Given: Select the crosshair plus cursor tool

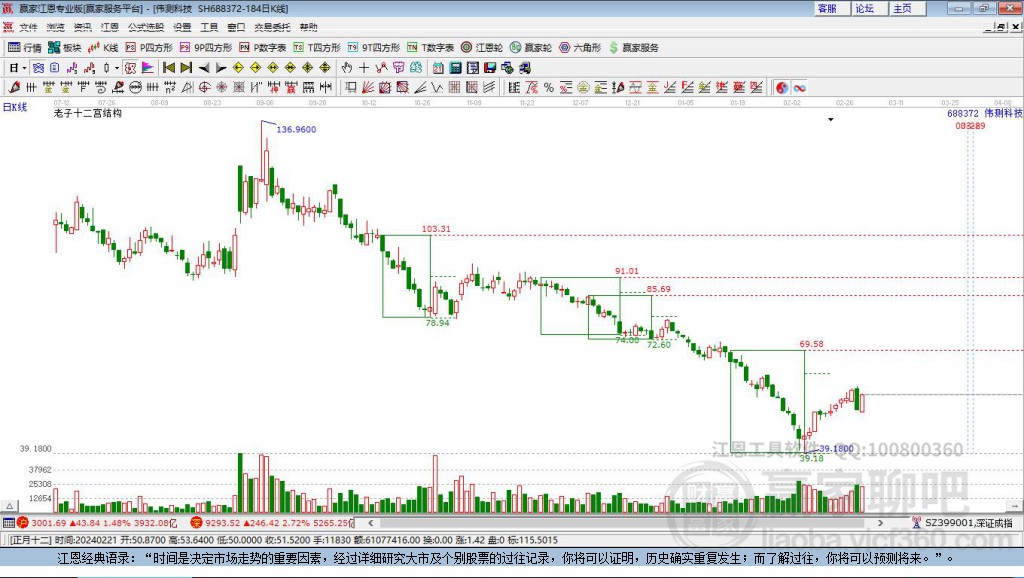Looking at the screenshot, I should [x=364, y=68].
